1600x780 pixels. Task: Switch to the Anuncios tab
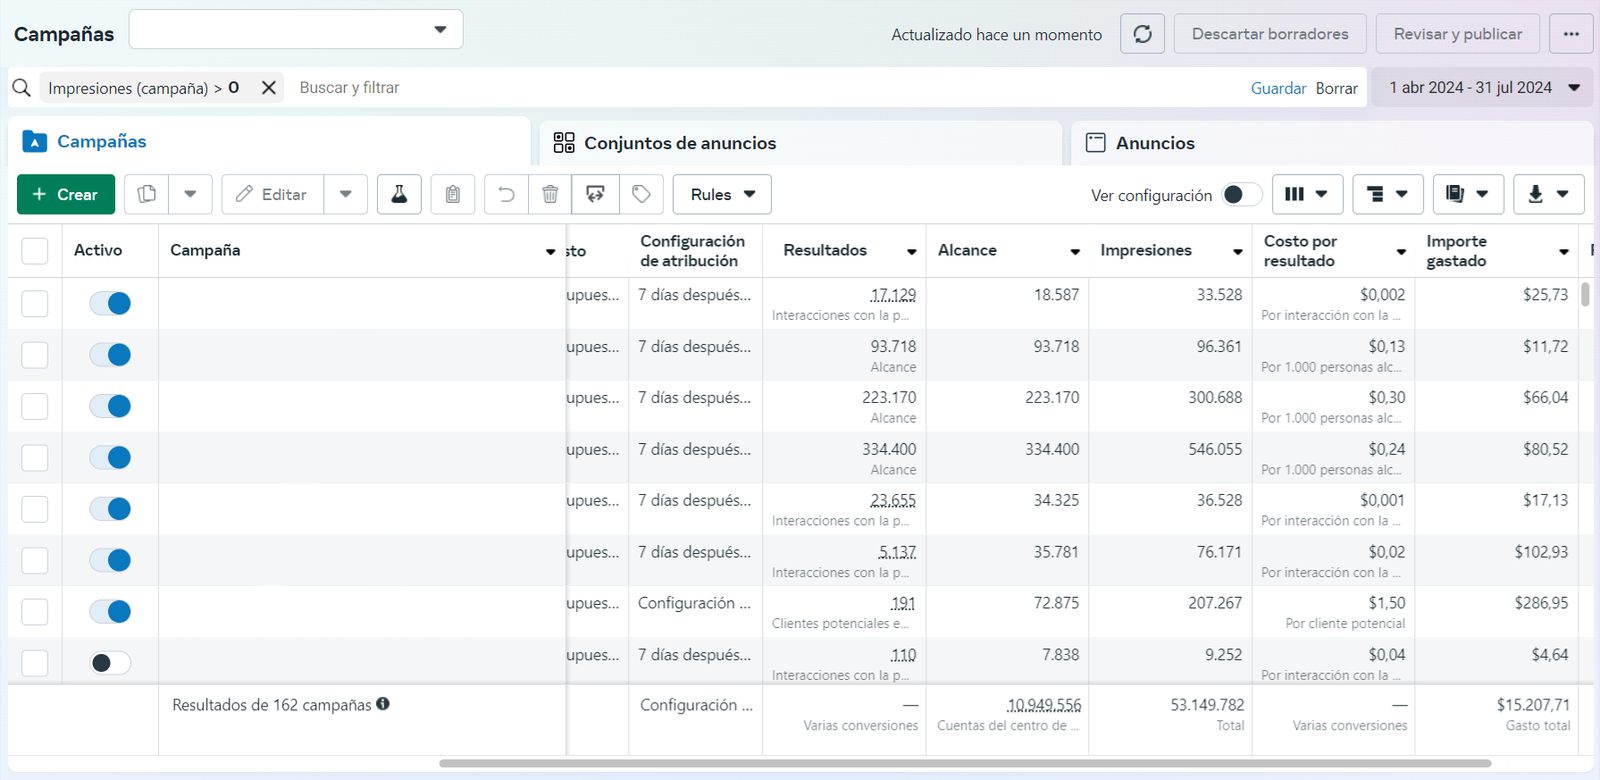point(1332,143)
